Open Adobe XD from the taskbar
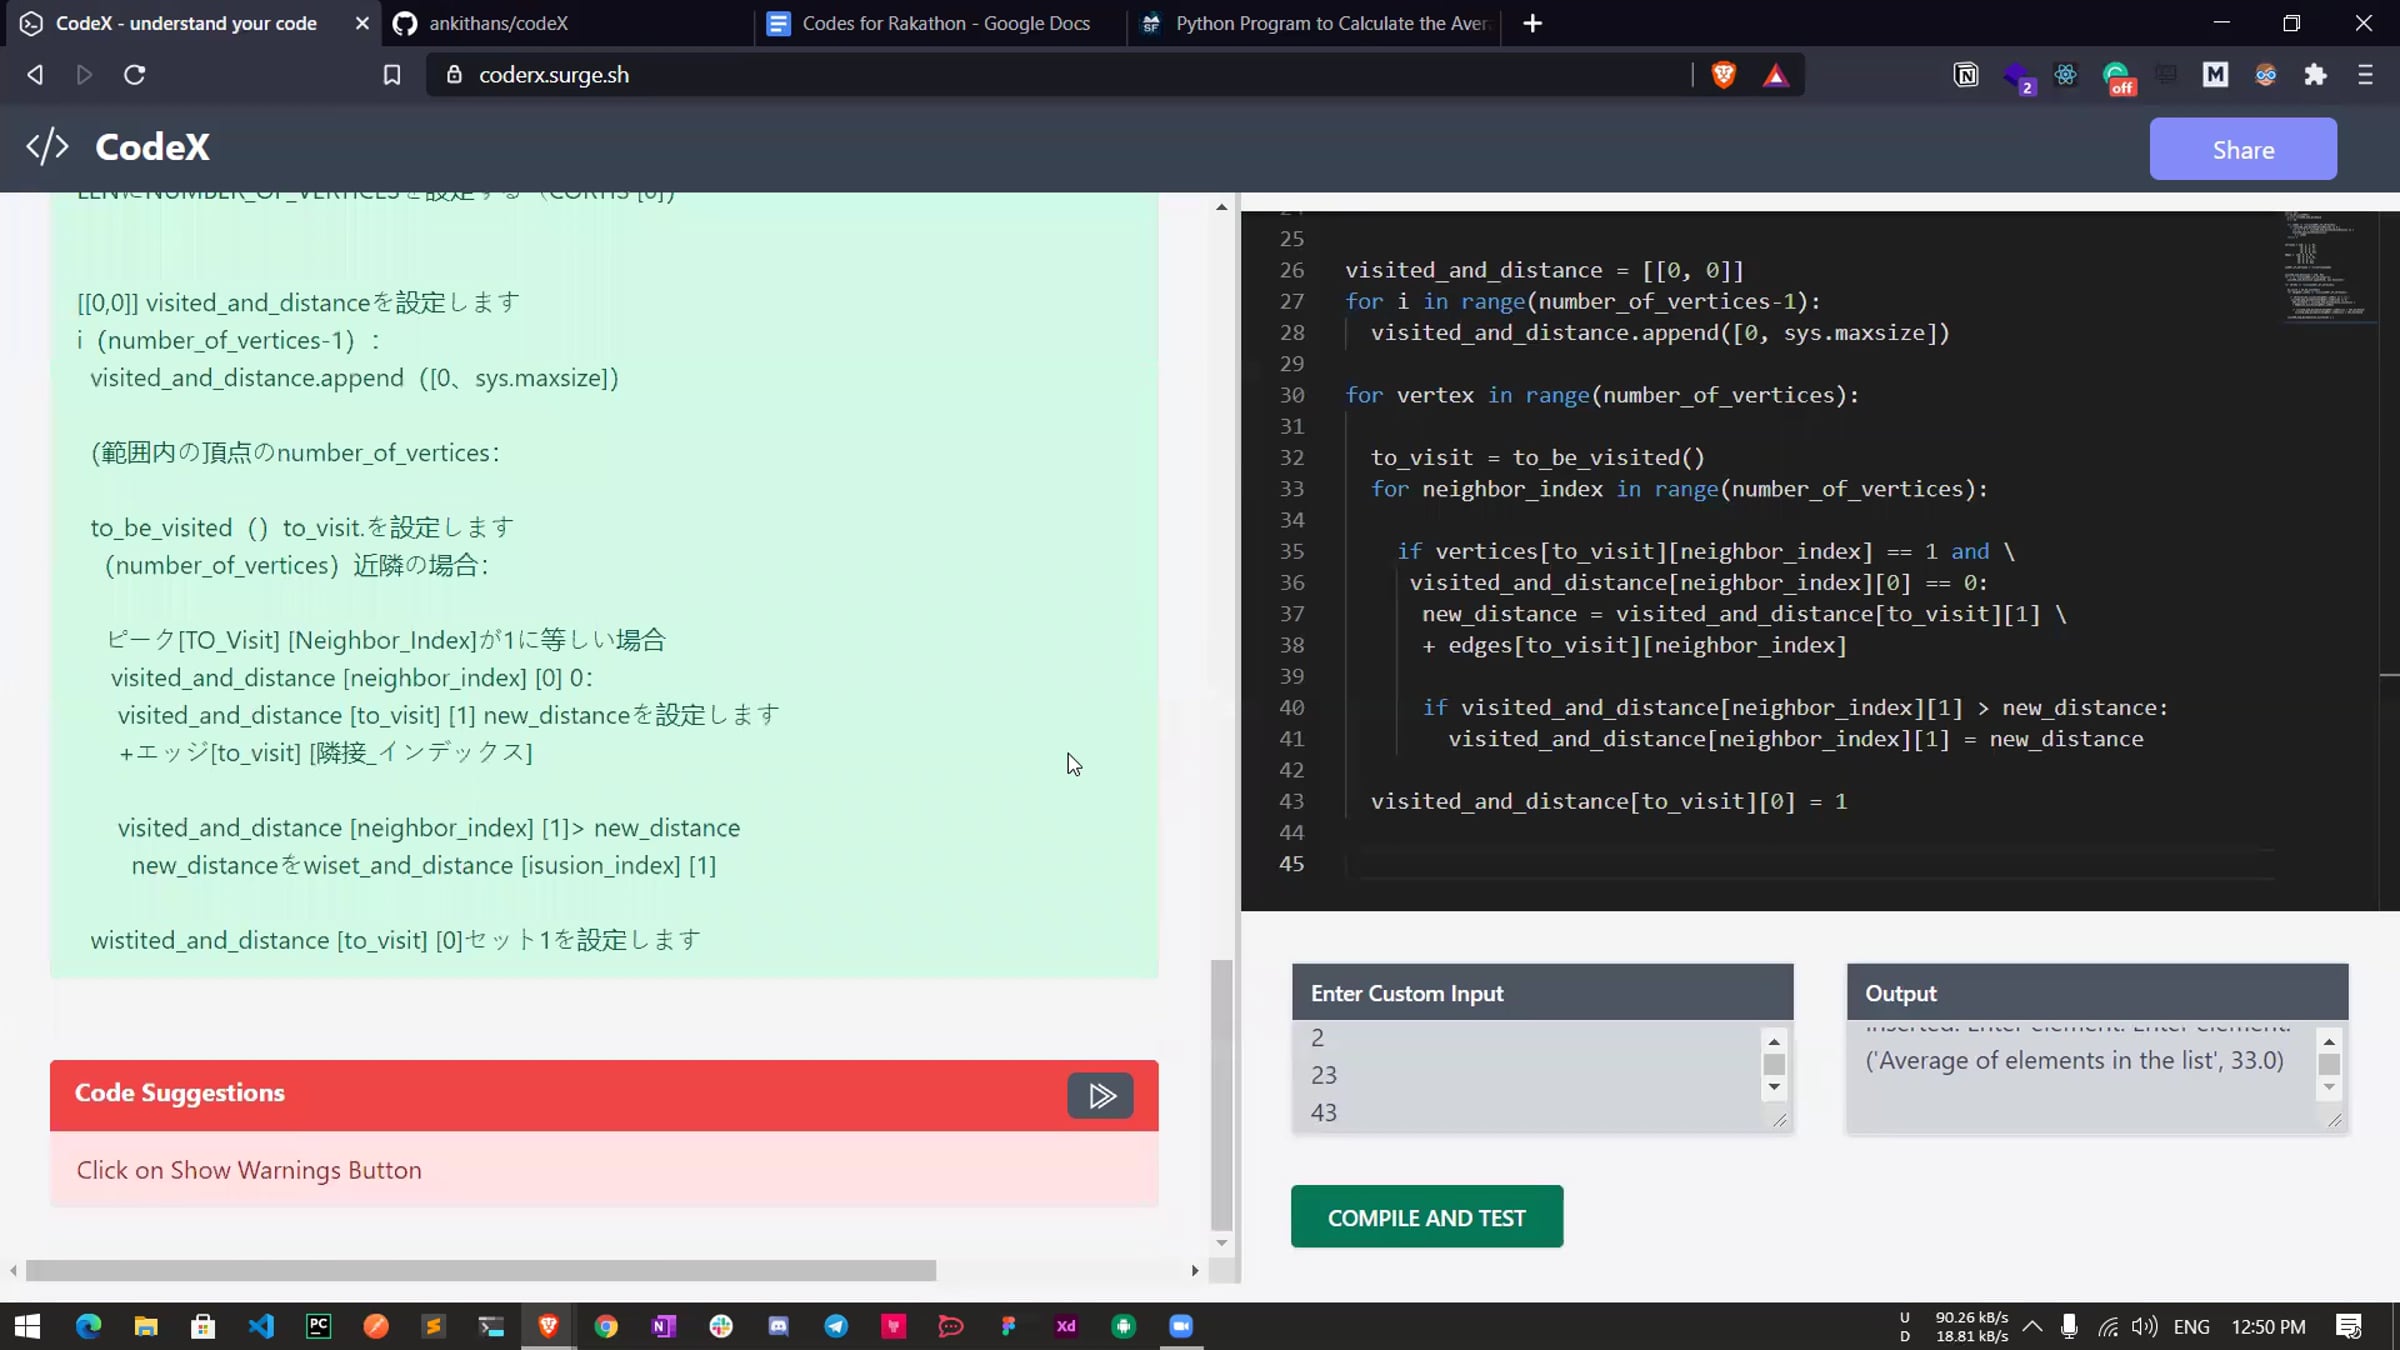This screenshot has width=2400, height=1350. point(1066,1326)
